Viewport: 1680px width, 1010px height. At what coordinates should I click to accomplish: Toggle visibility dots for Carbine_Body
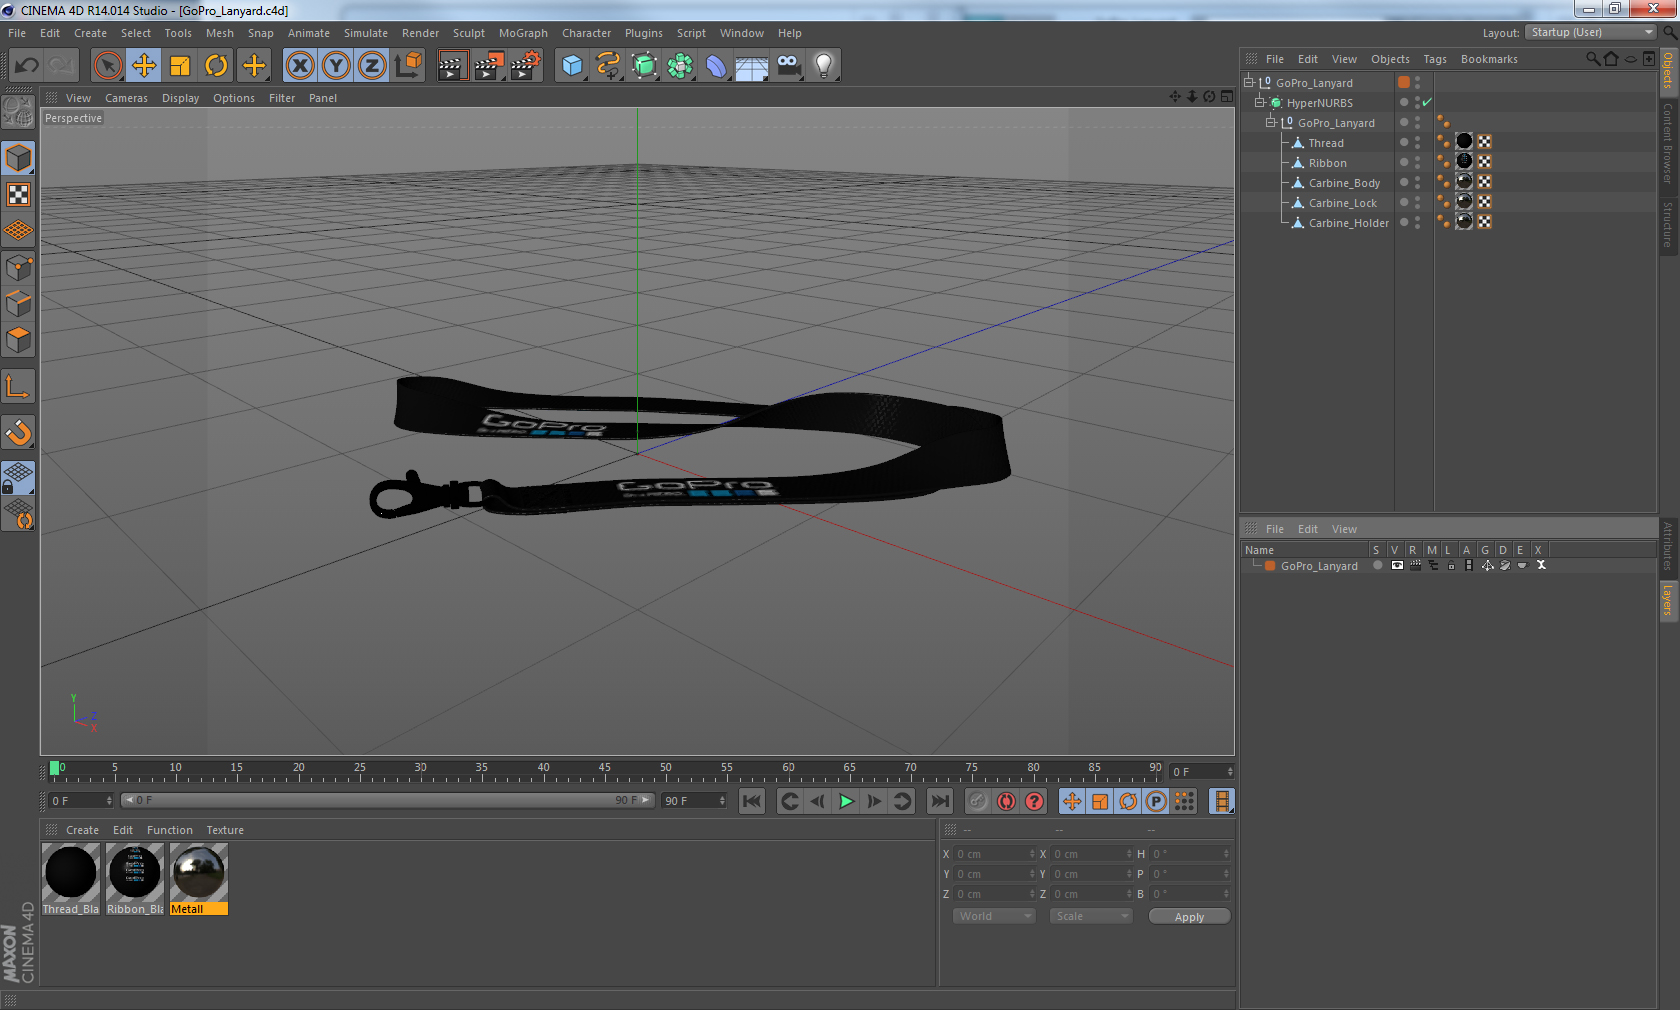click(x=1417, y=183)
